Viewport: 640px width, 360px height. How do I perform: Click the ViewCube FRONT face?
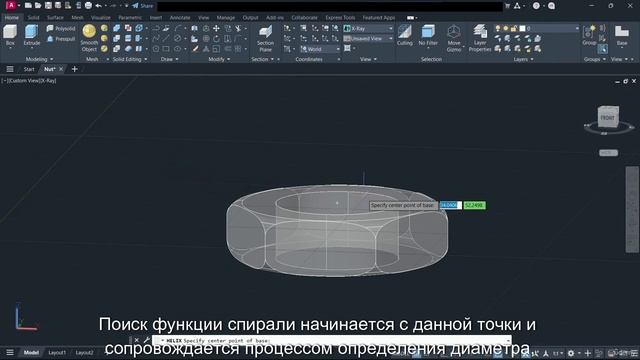click(608, 117)
